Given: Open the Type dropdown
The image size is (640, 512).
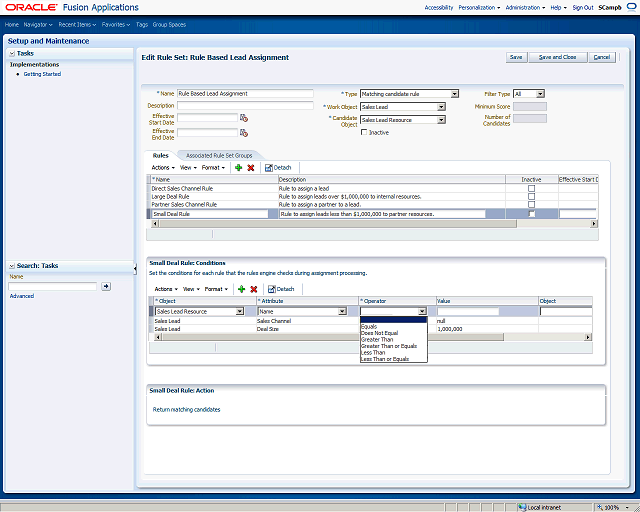Looking at the screenshot, I should (x=455, y=94).
